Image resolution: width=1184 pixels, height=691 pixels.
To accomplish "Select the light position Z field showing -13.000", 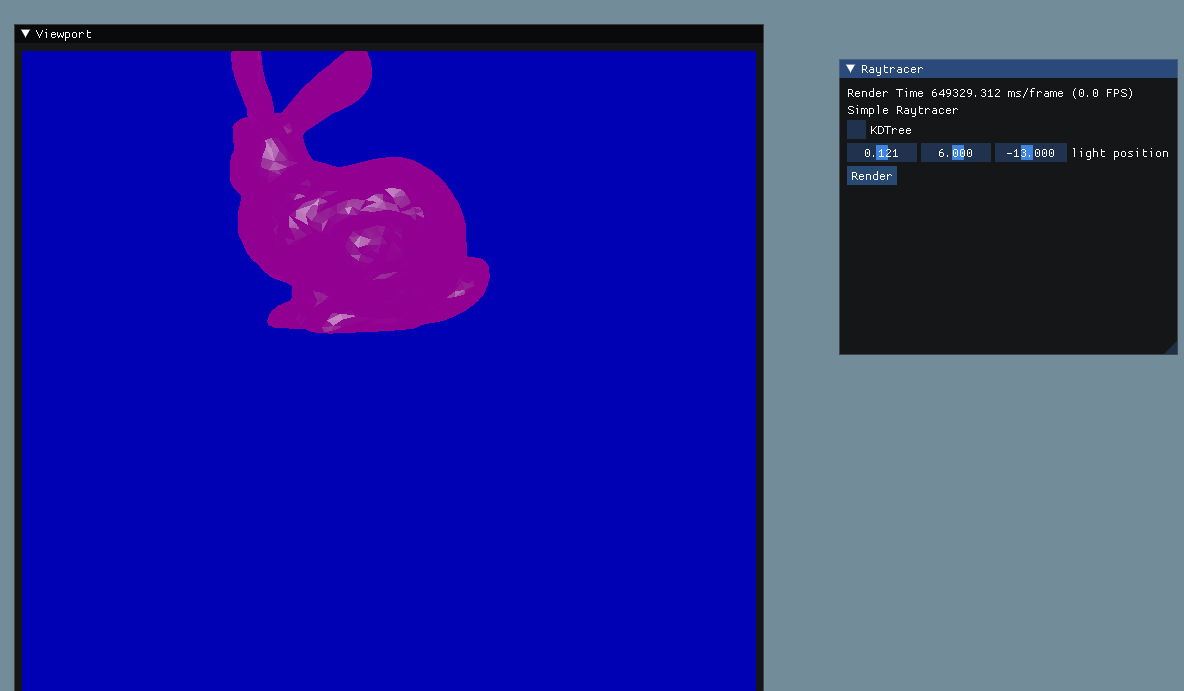I will 1029,153.
